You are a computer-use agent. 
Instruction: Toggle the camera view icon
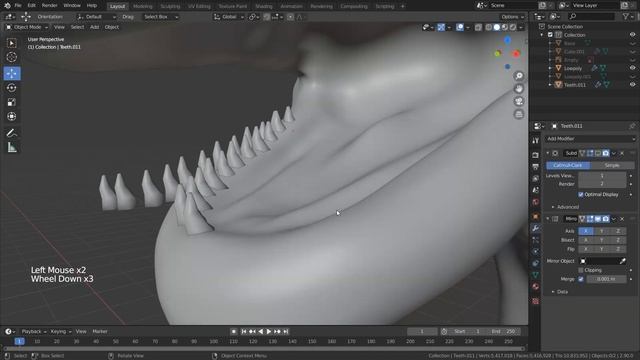[519, 101]
